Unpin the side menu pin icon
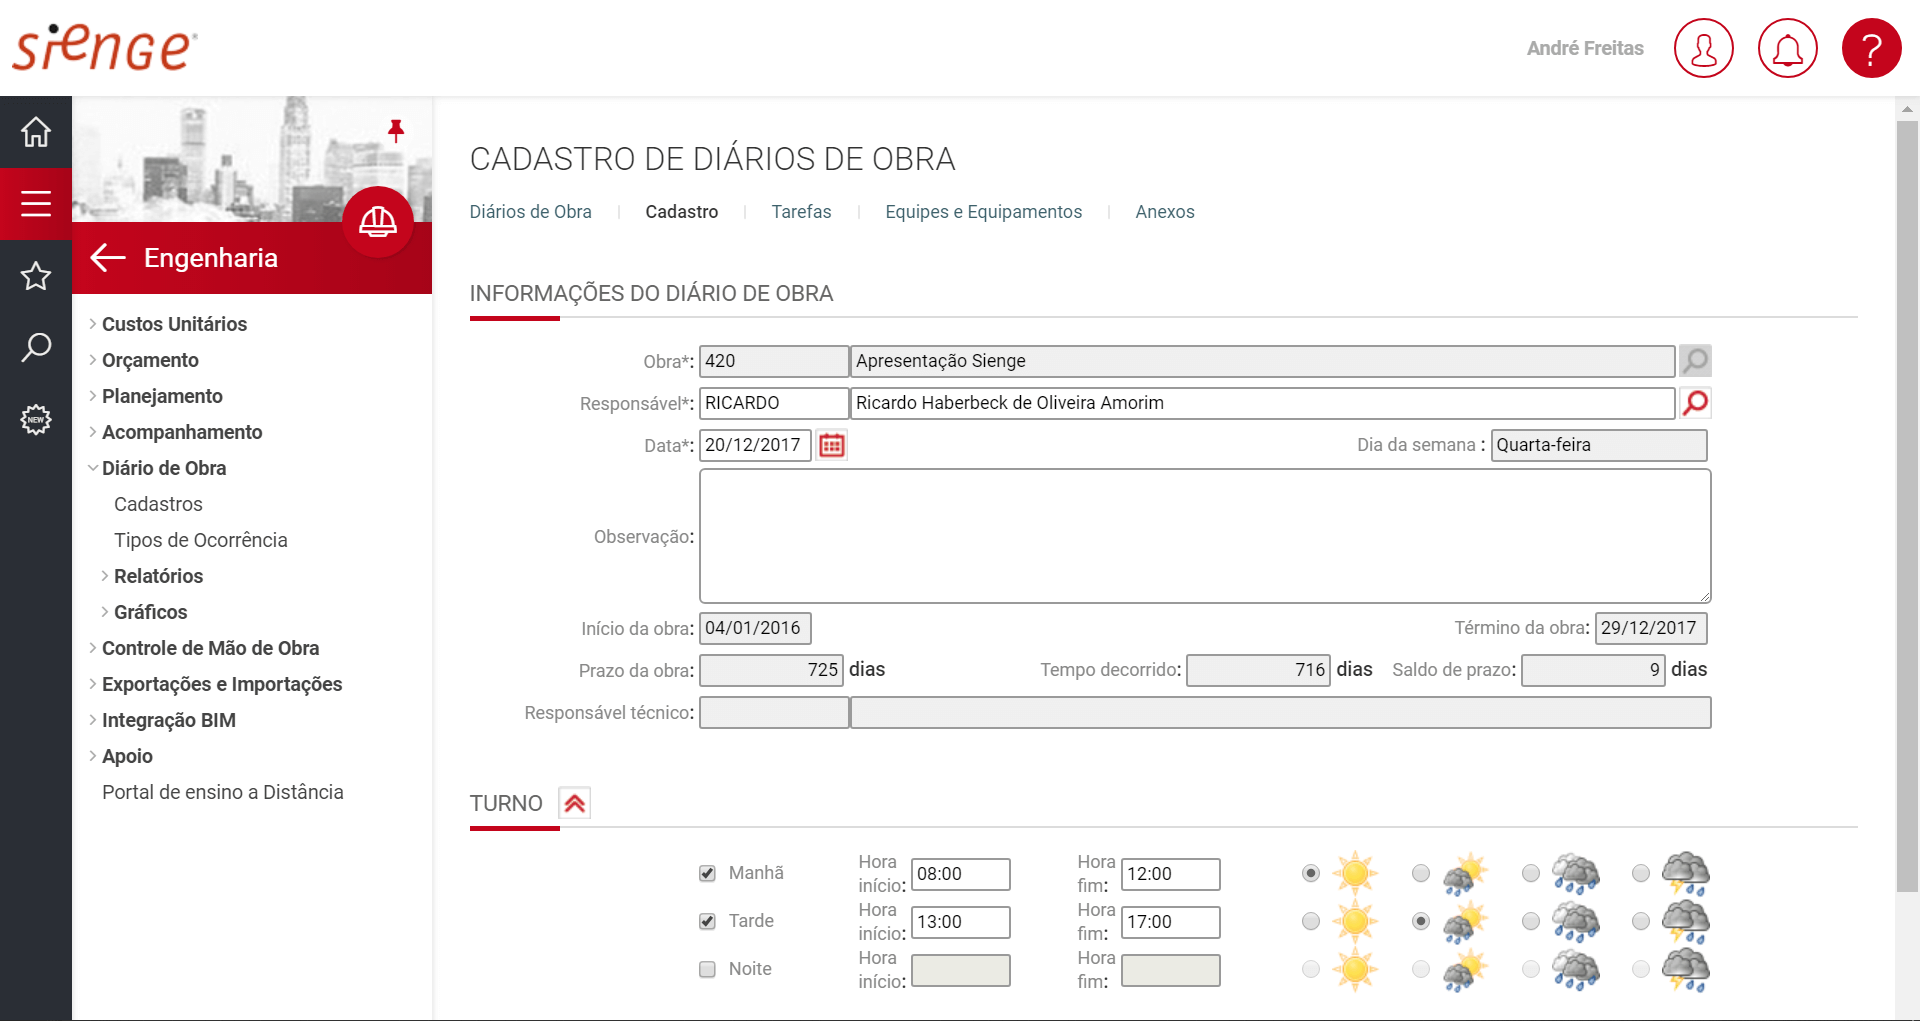Screen dimensions: 1920x1021 (x=396, y=130)
